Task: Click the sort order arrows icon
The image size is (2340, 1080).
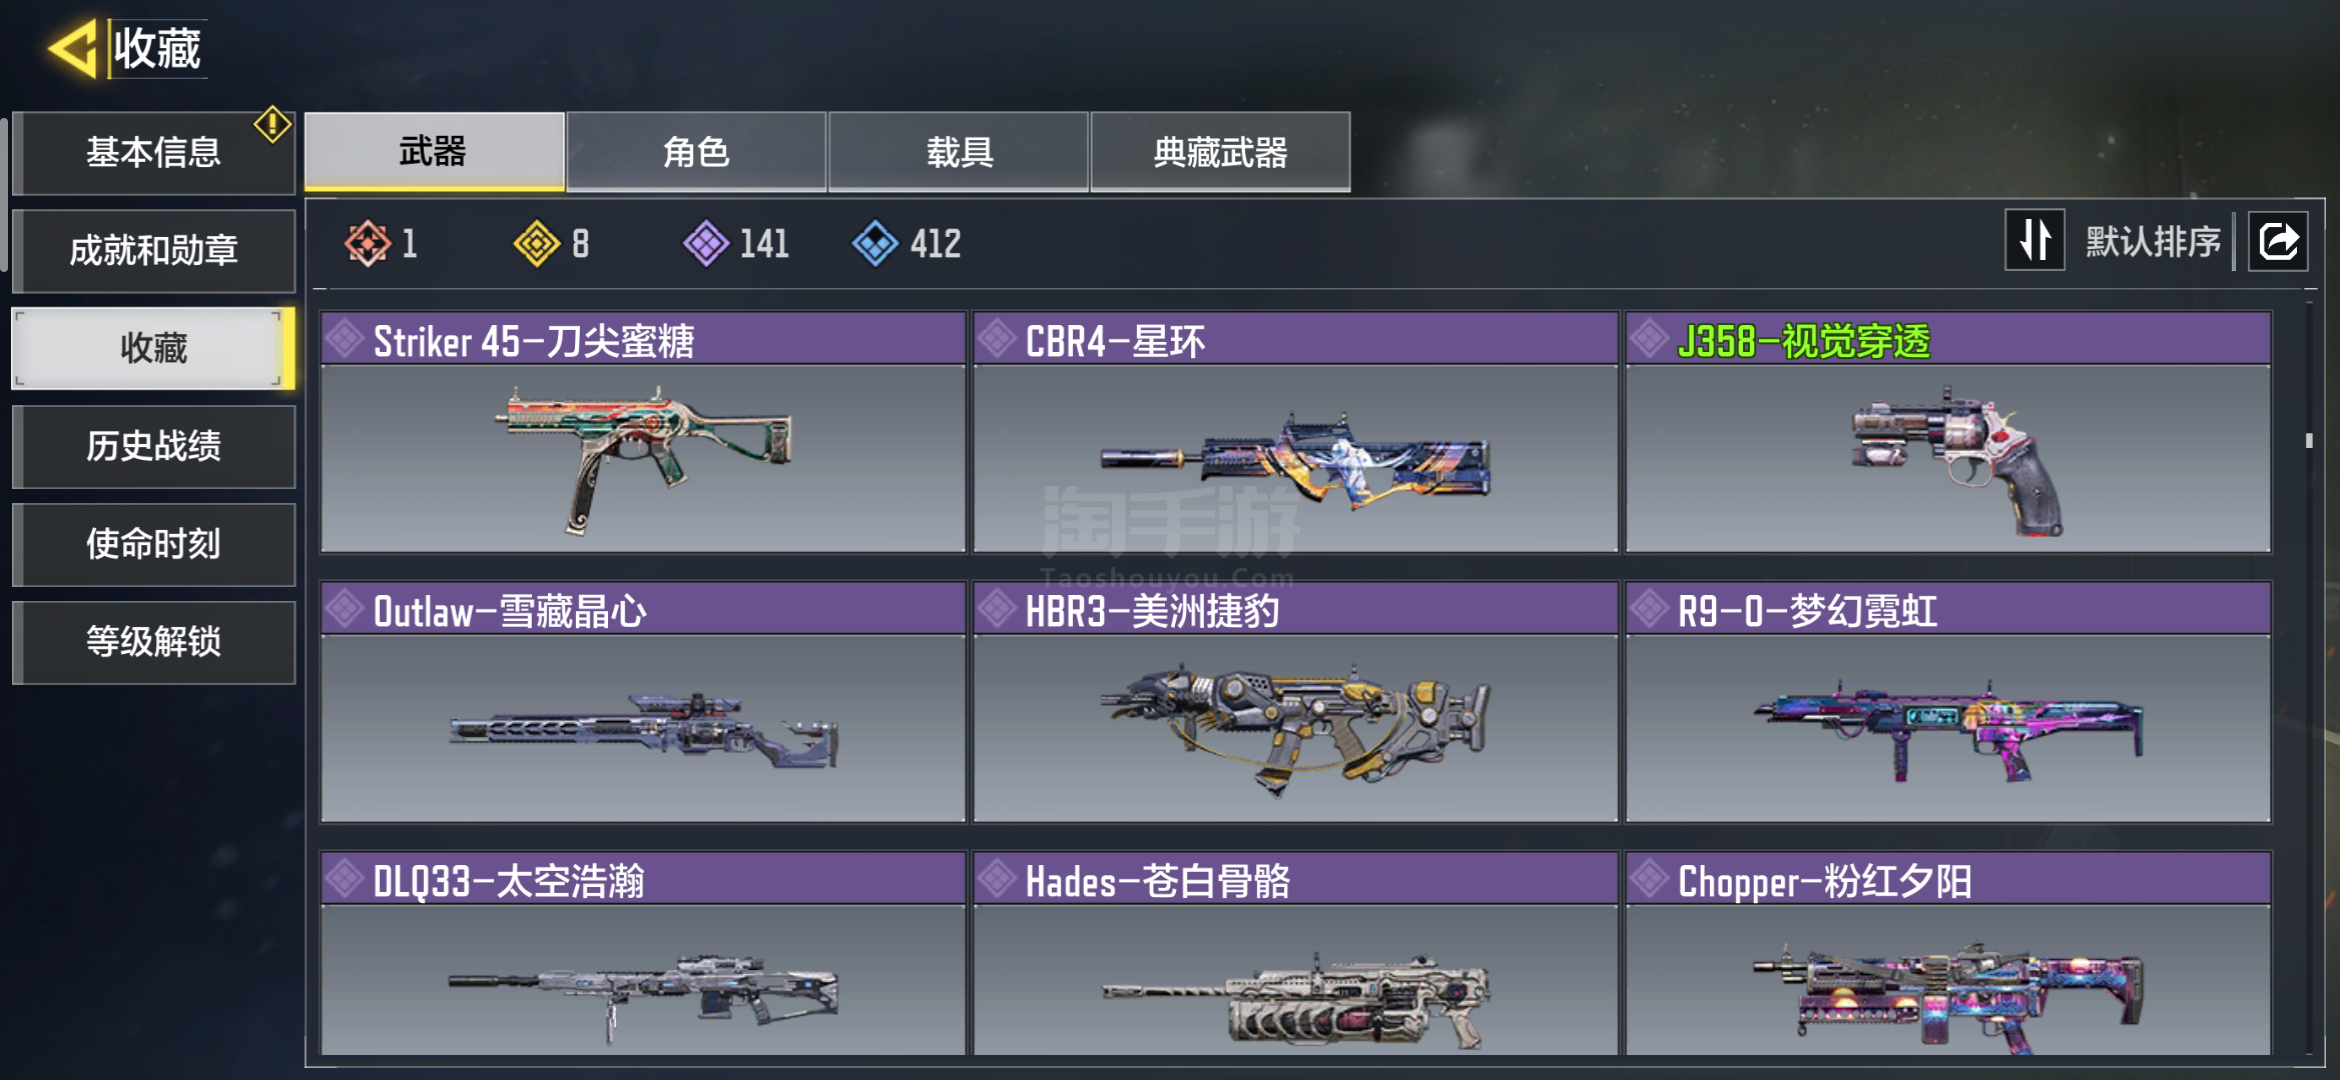Action: [2035, 241]
